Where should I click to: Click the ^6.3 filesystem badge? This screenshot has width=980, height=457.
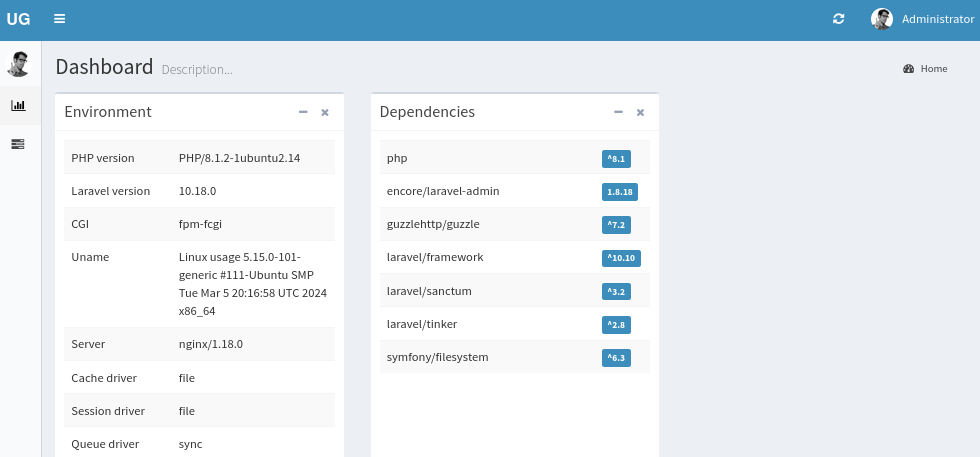[616, 358]
